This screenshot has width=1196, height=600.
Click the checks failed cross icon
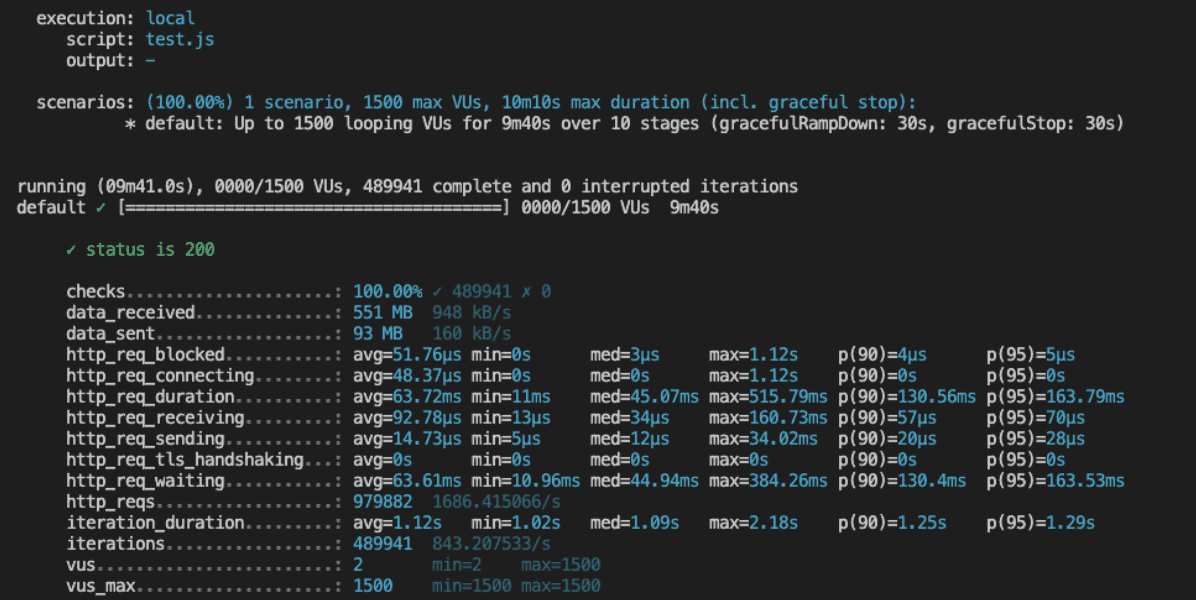tap(526, 291)
